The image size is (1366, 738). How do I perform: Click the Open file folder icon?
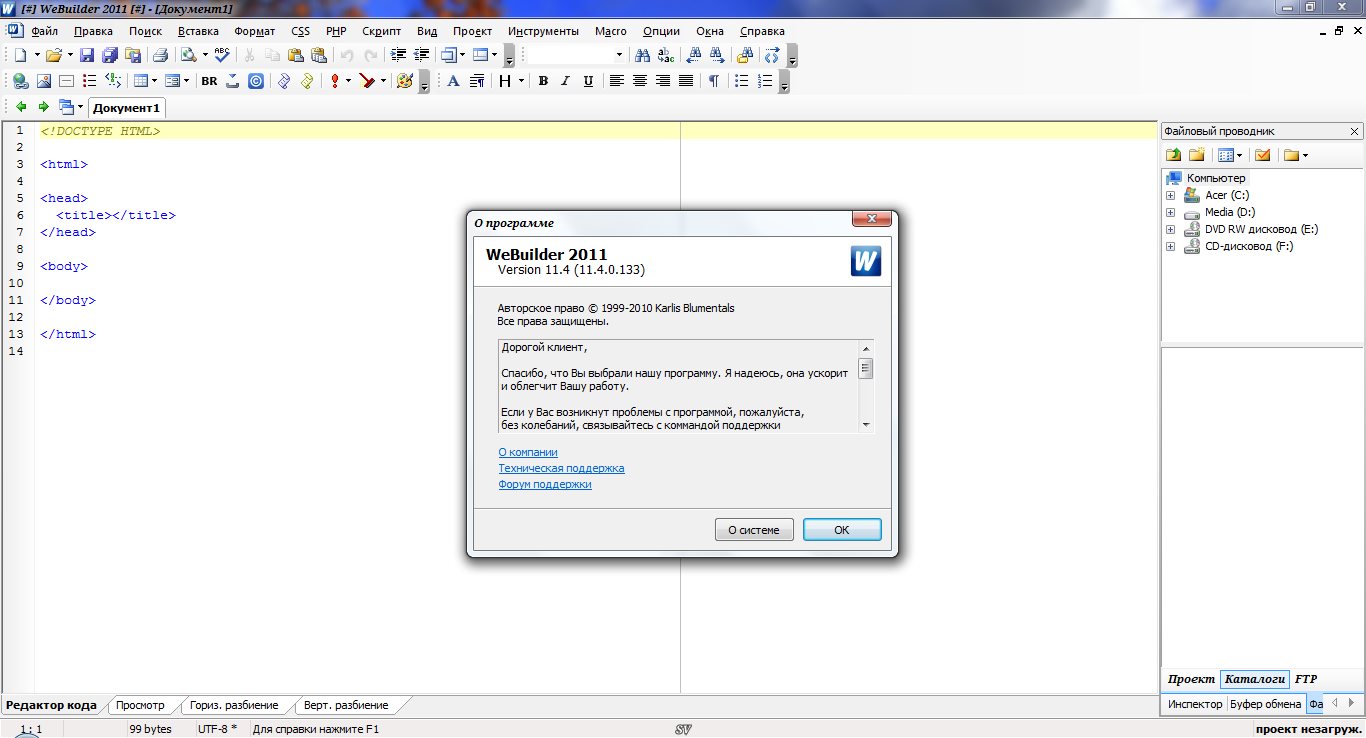(54, 55)
